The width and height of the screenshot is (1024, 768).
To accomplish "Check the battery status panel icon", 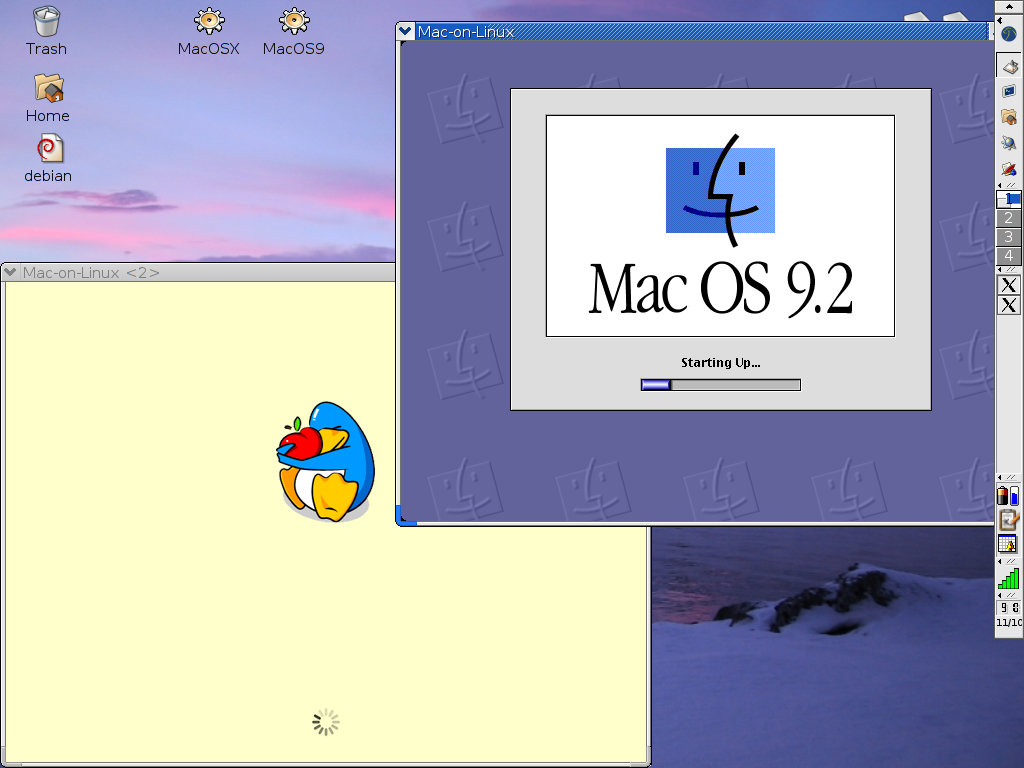I will pos(1003,496).
